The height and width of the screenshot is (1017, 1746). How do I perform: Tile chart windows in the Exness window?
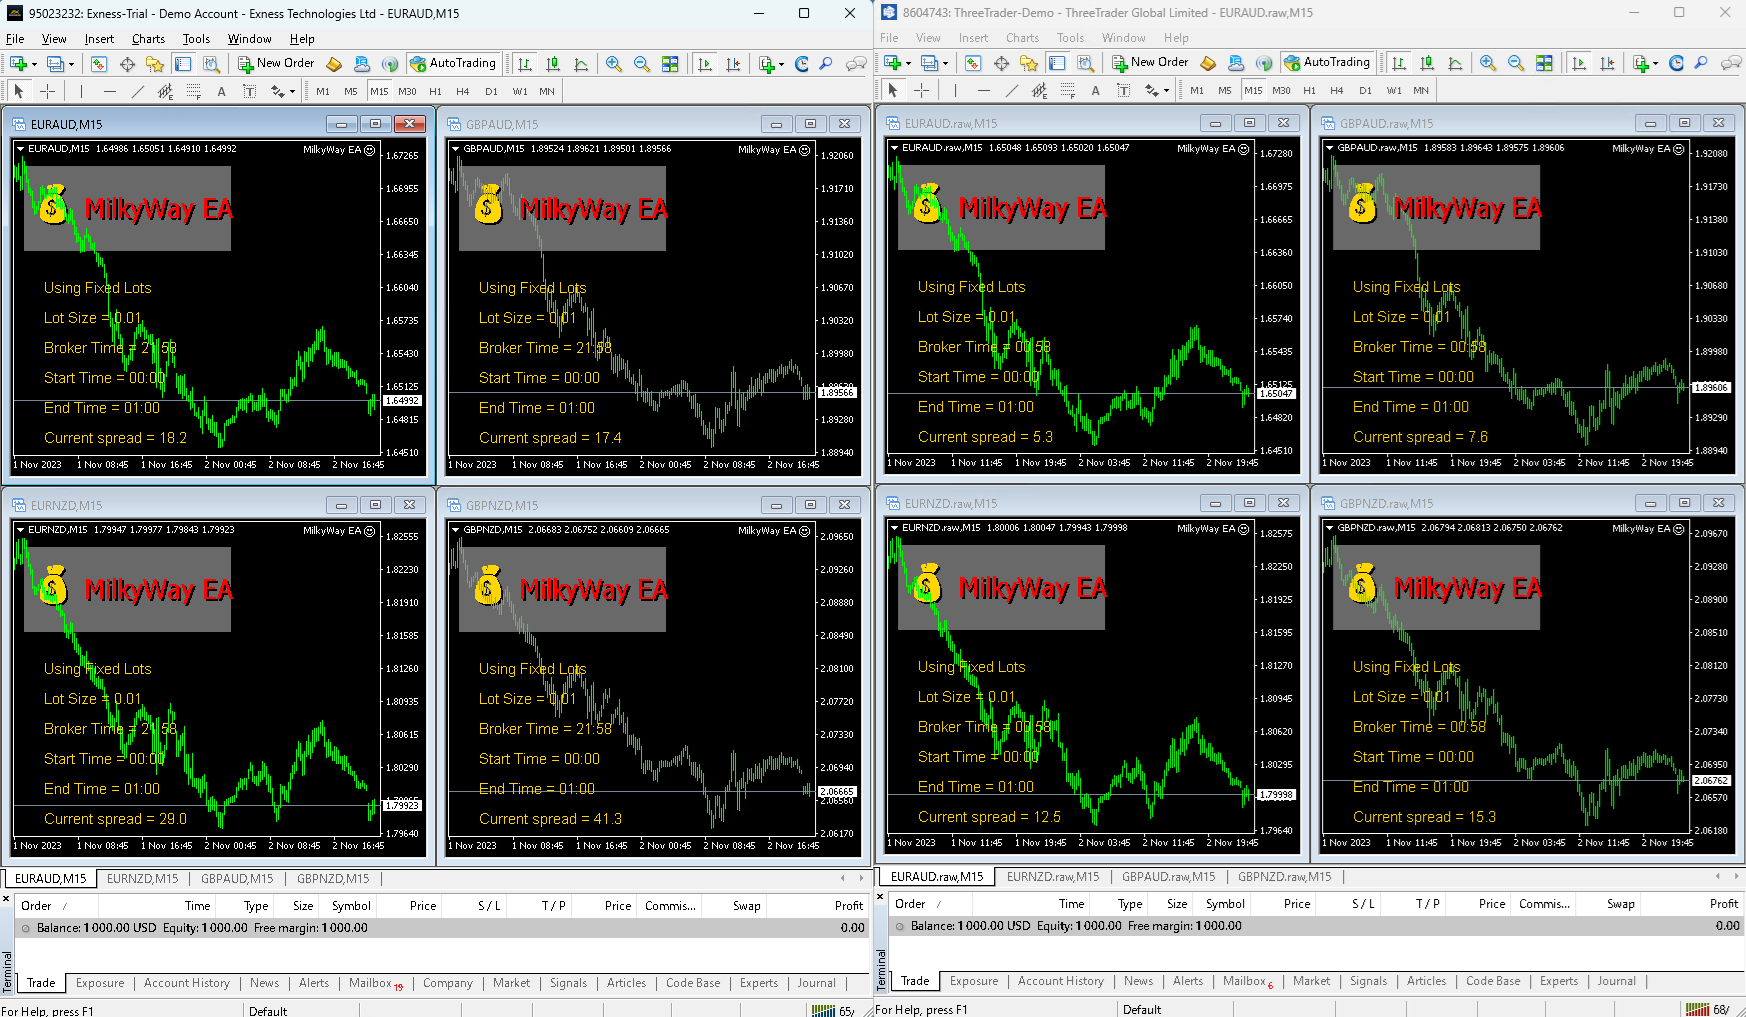coord(670,64)
